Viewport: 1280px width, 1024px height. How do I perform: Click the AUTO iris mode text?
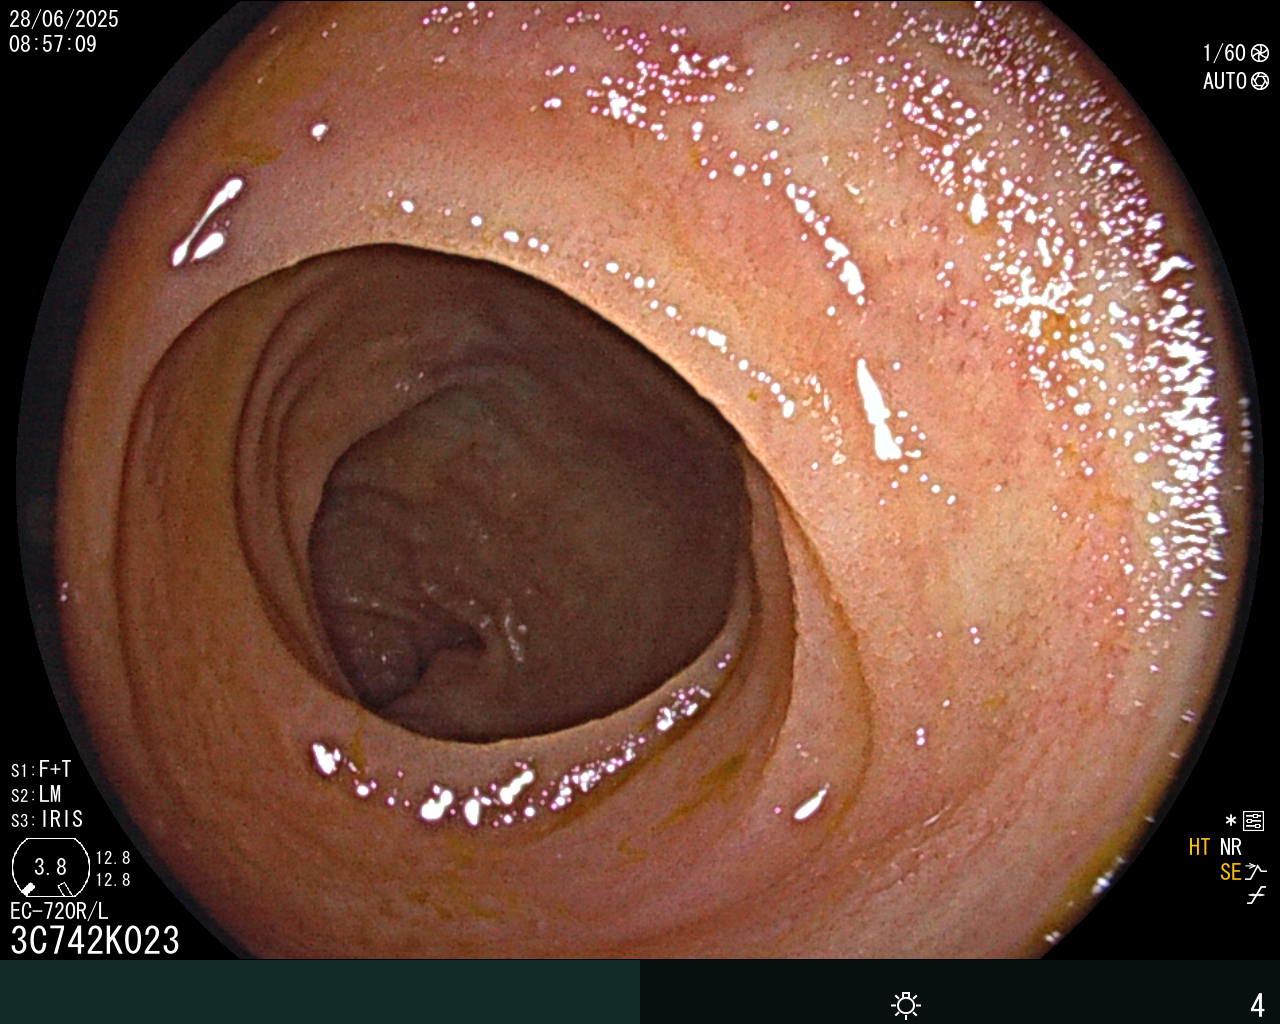[1225, 81]
